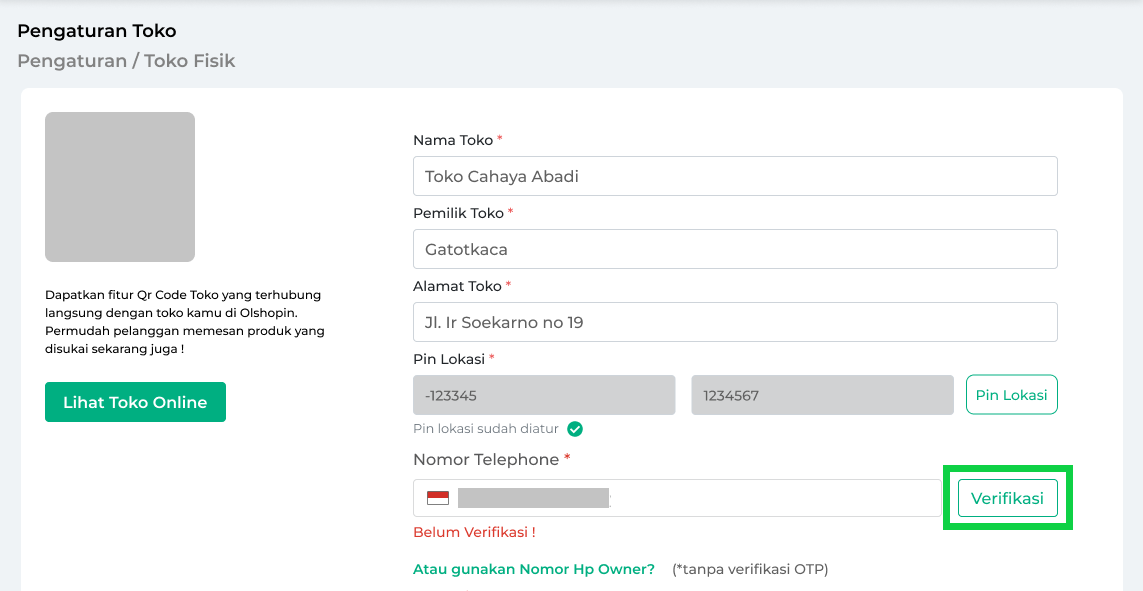Click the latitude field showing -123345
This screenshot has width=1143, height=591.
(x=544, y=395)
